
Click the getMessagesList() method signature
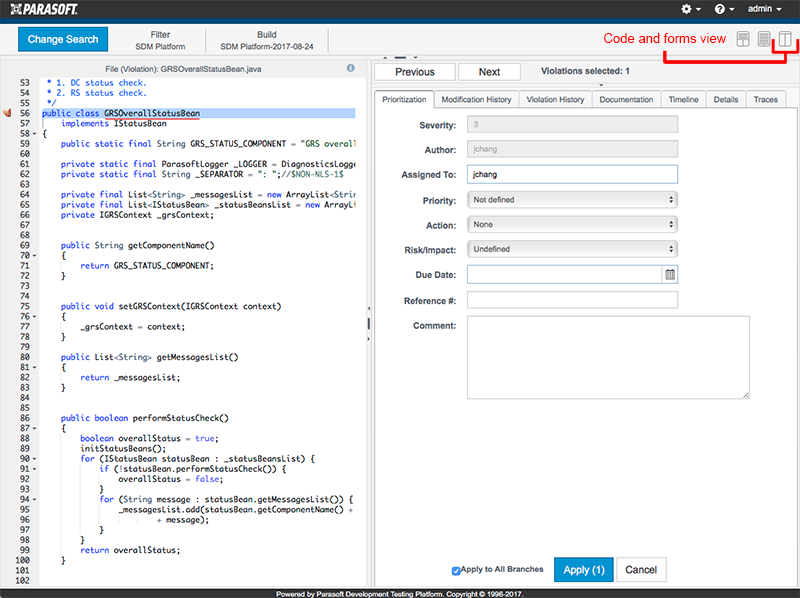149,357
